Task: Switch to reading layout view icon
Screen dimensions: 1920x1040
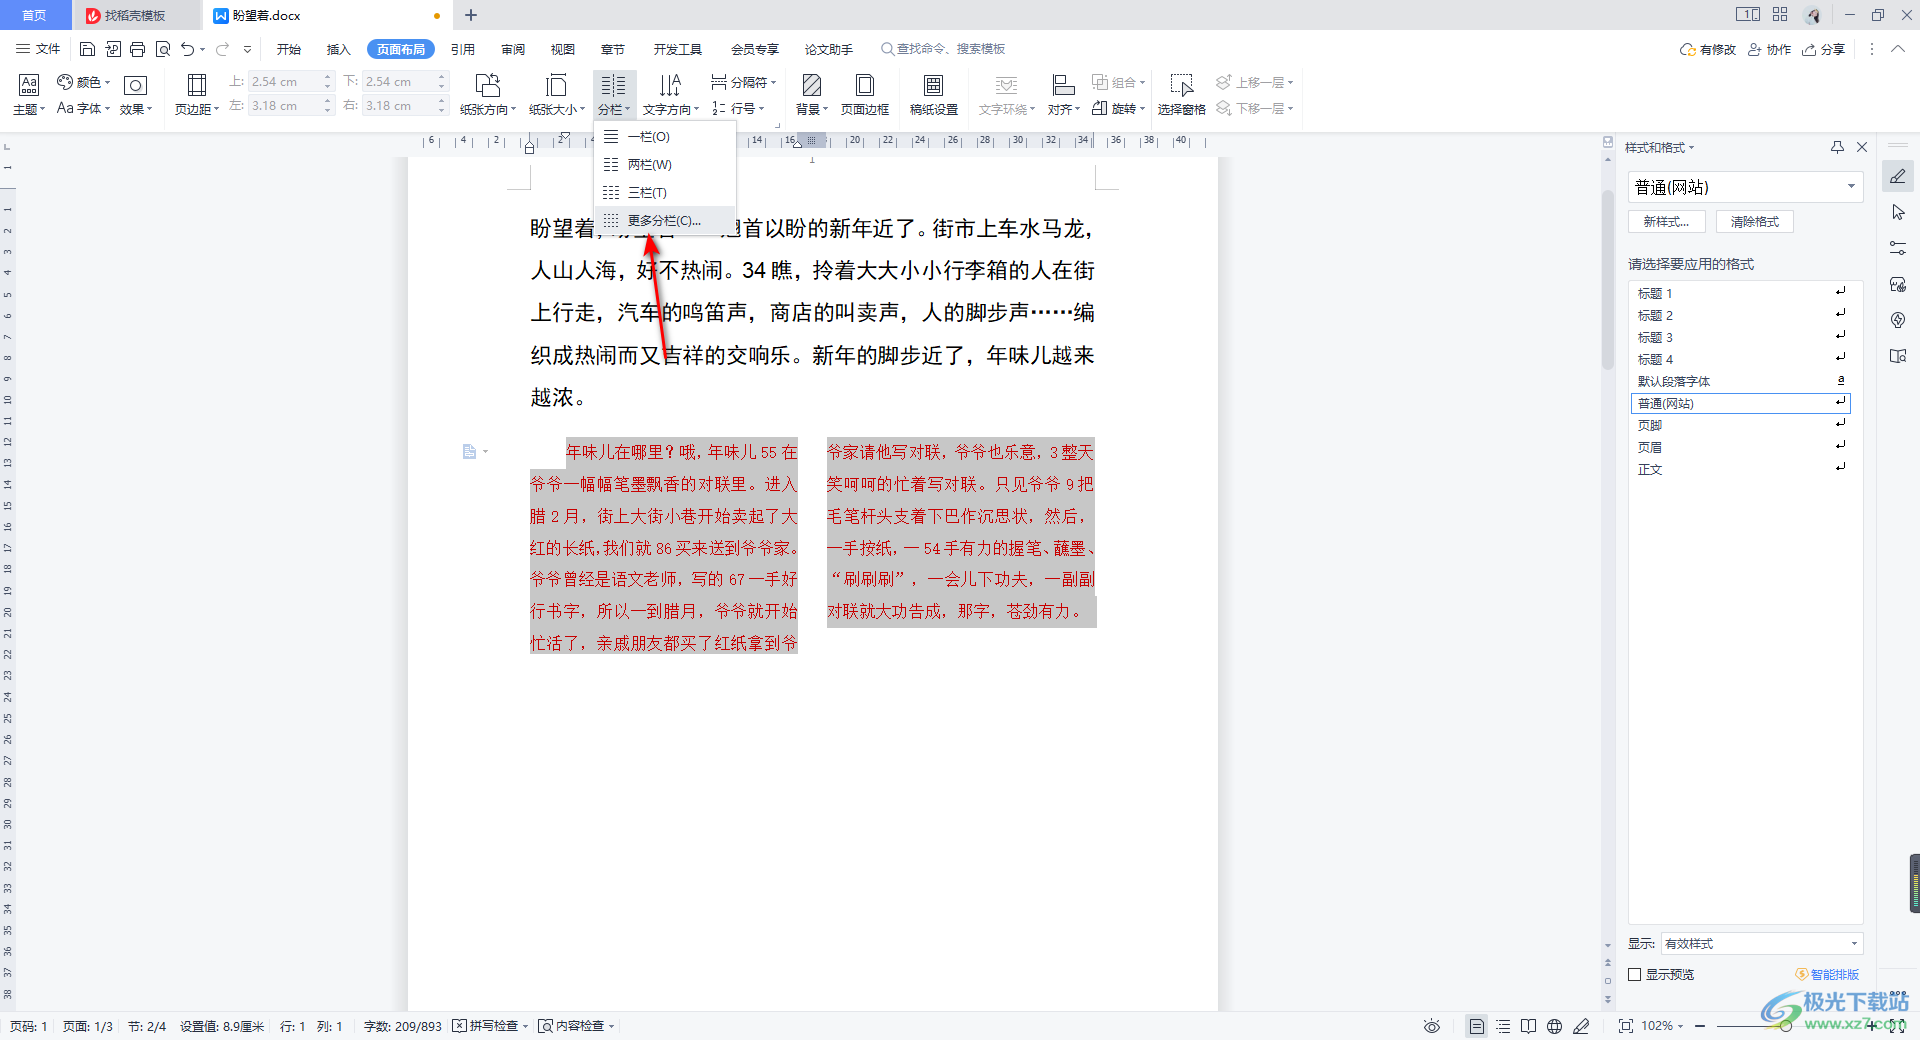Action: coord(1528,1026)
